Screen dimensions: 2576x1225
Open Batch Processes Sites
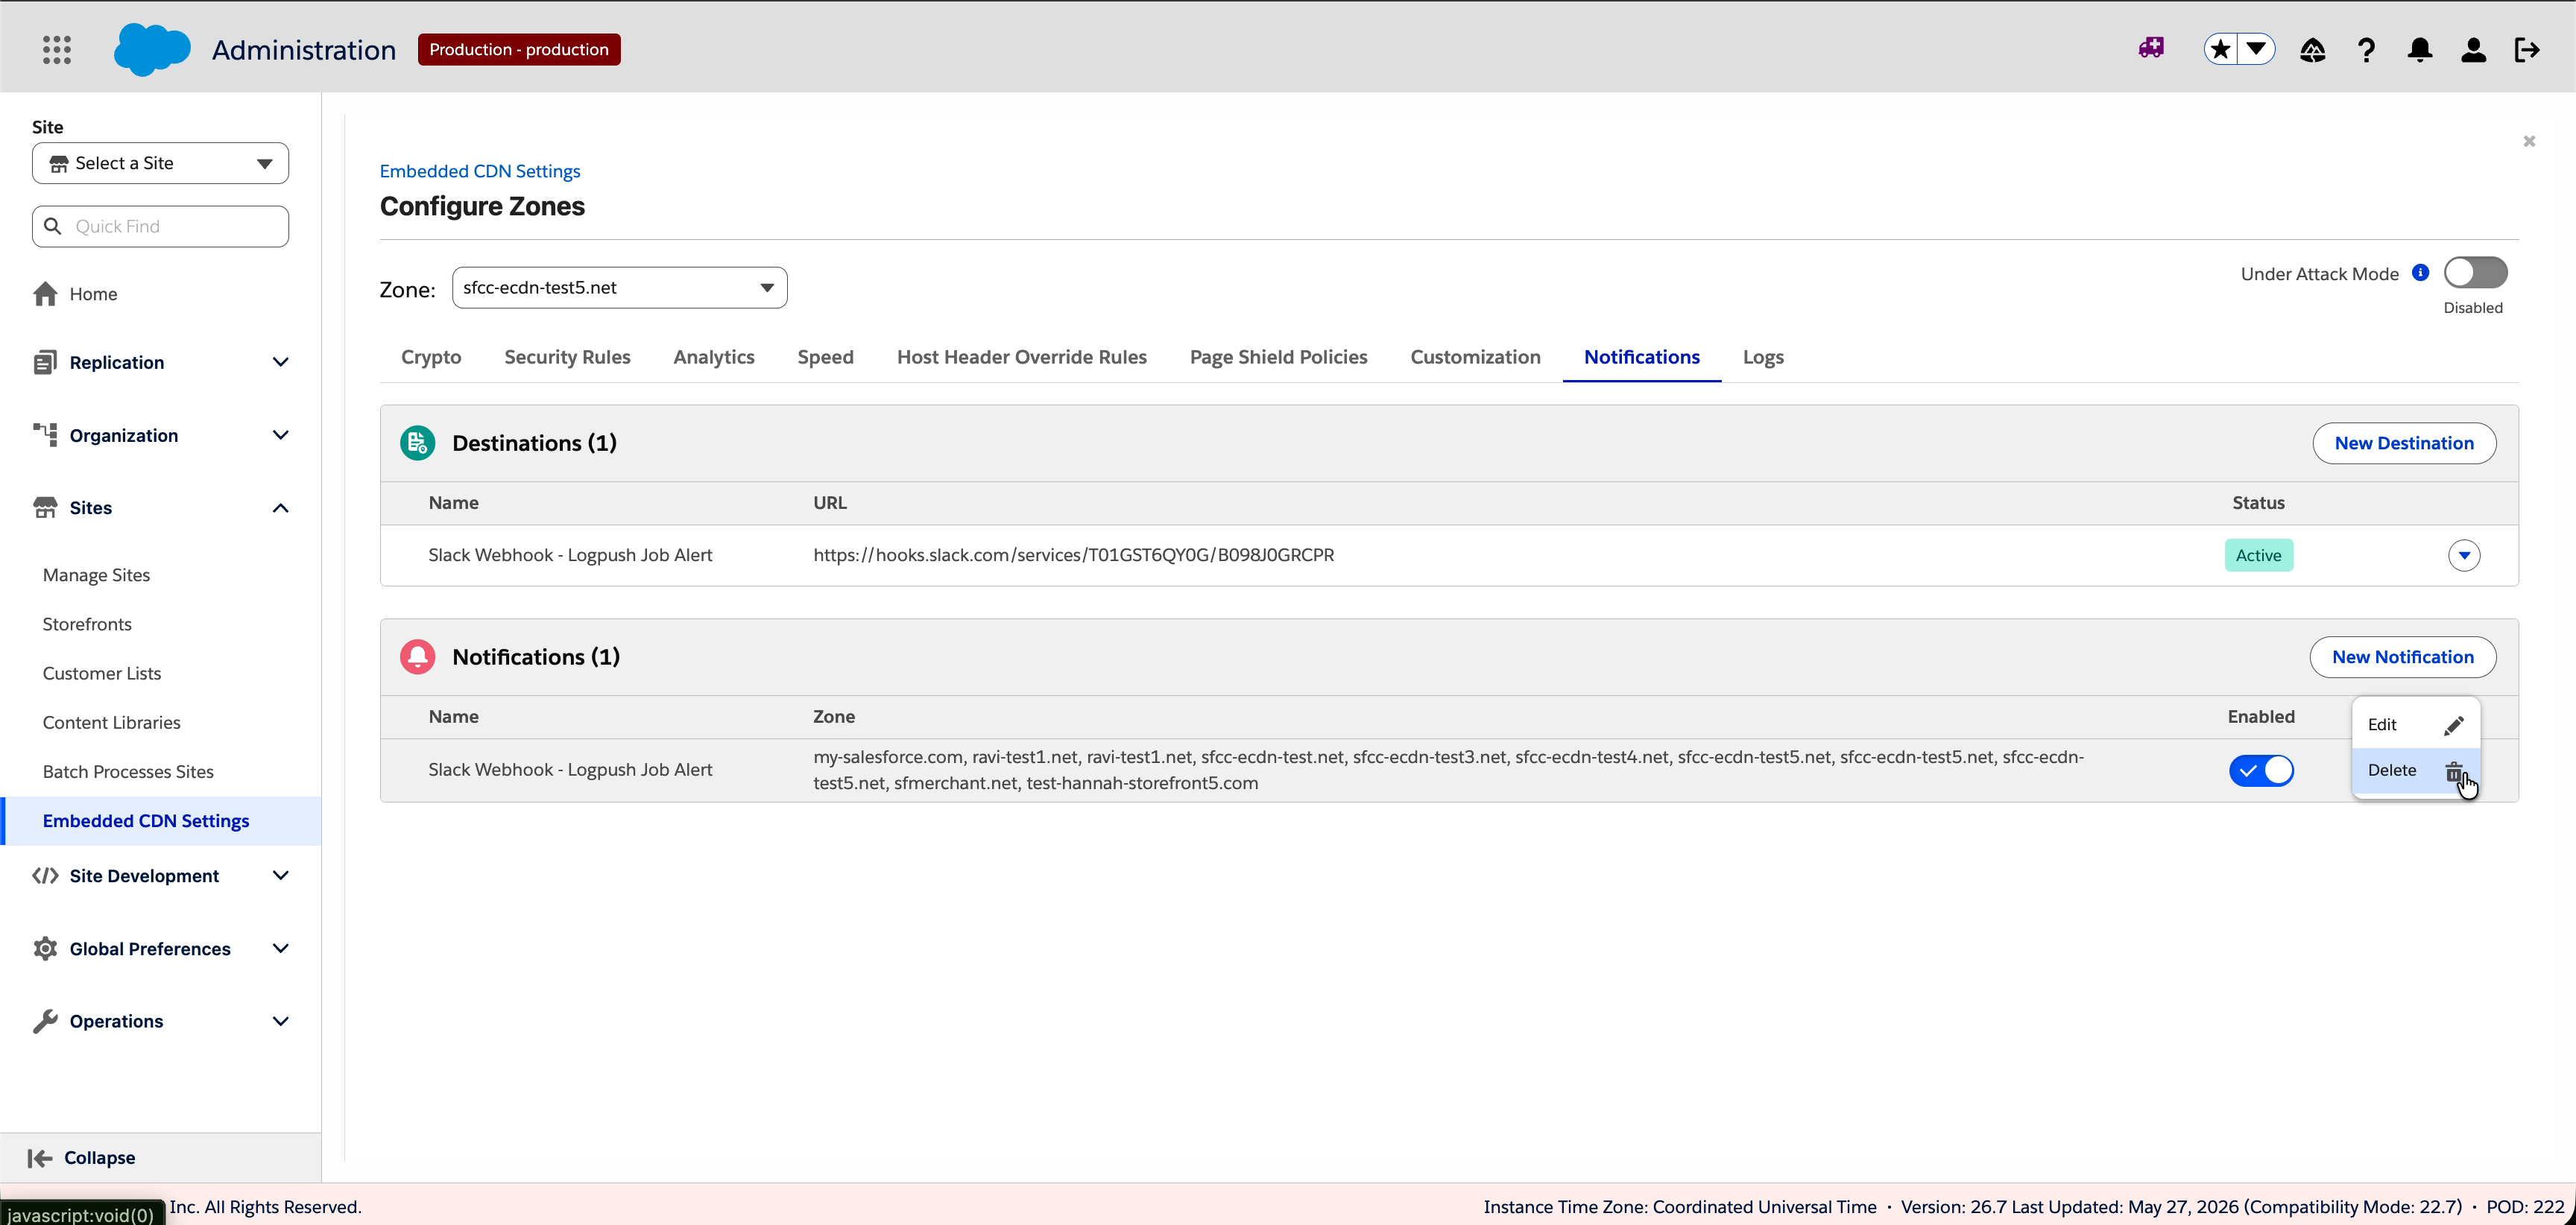128,771
